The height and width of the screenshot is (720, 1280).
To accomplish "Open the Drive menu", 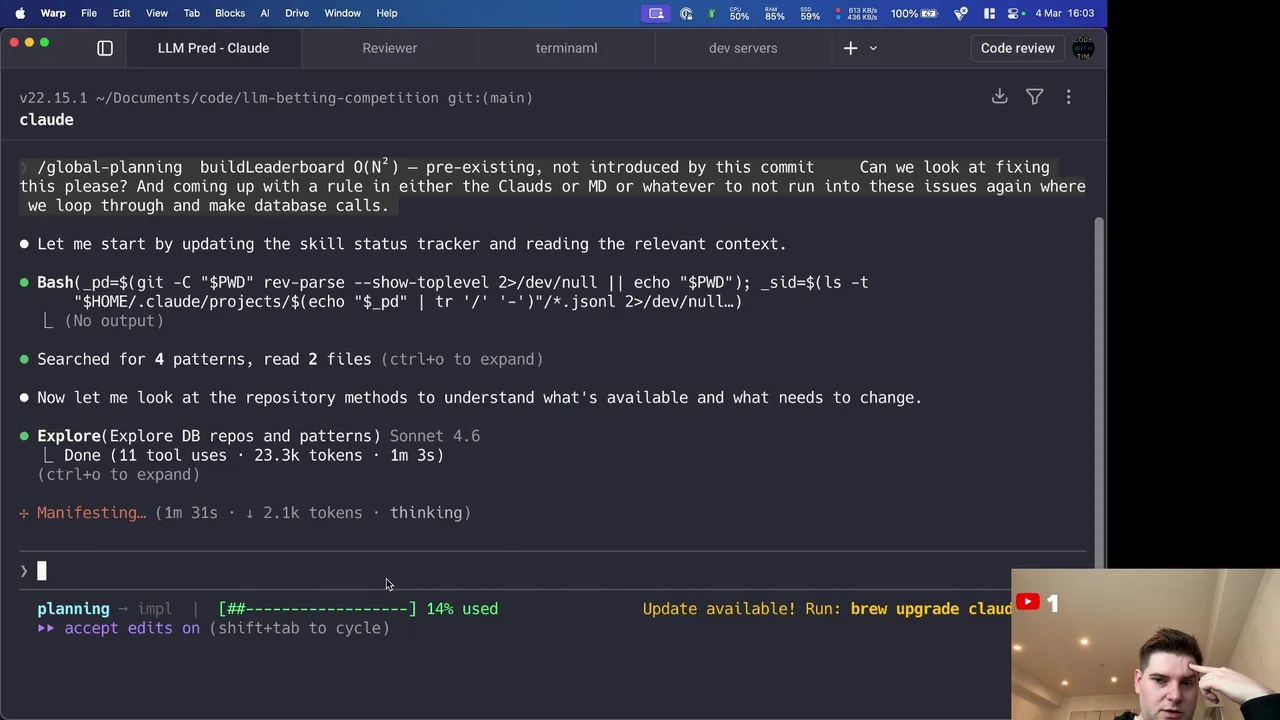I will click(297, 13).
